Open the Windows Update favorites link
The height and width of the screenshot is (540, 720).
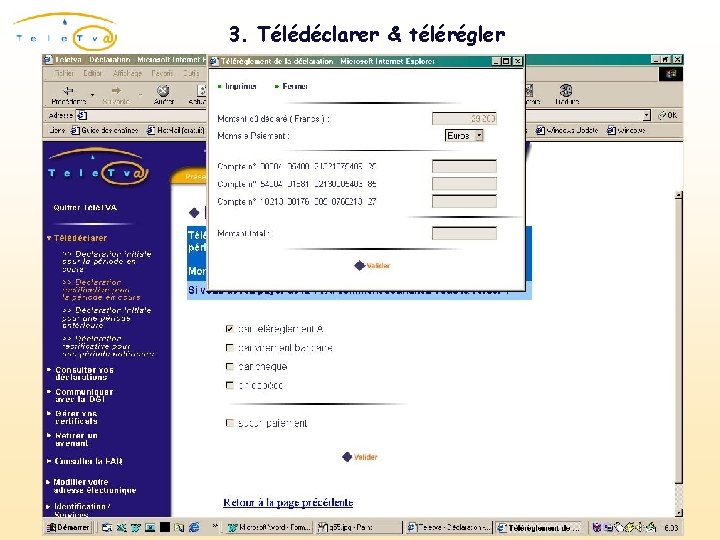[x=567, y=130]
